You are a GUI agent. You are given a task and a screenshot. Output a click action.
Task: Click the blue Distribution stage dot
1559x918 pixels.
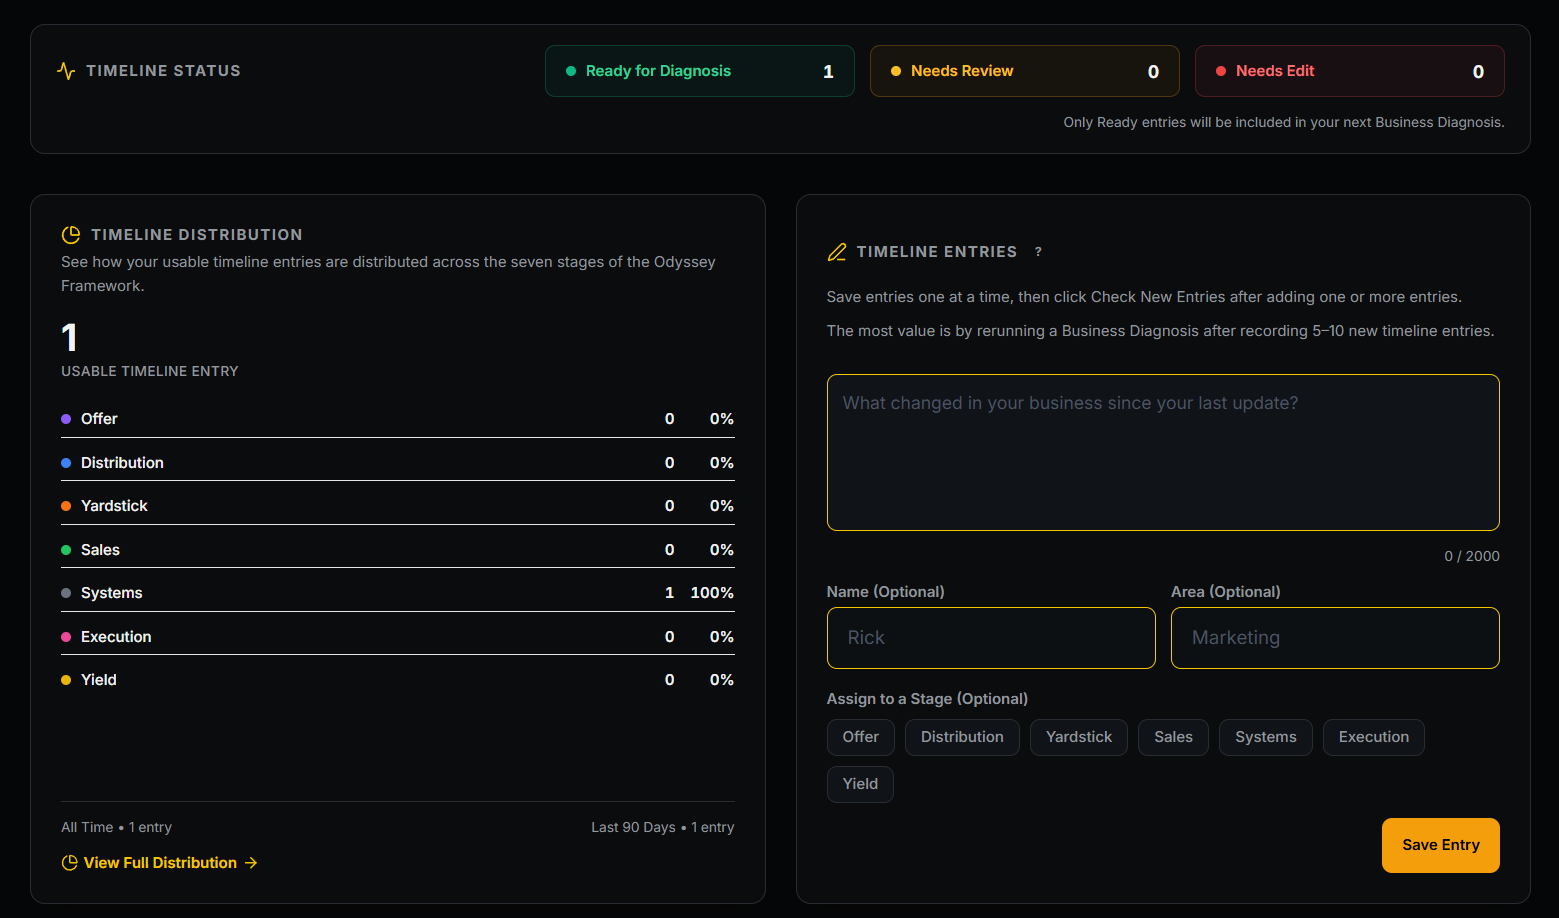(66, 463)
